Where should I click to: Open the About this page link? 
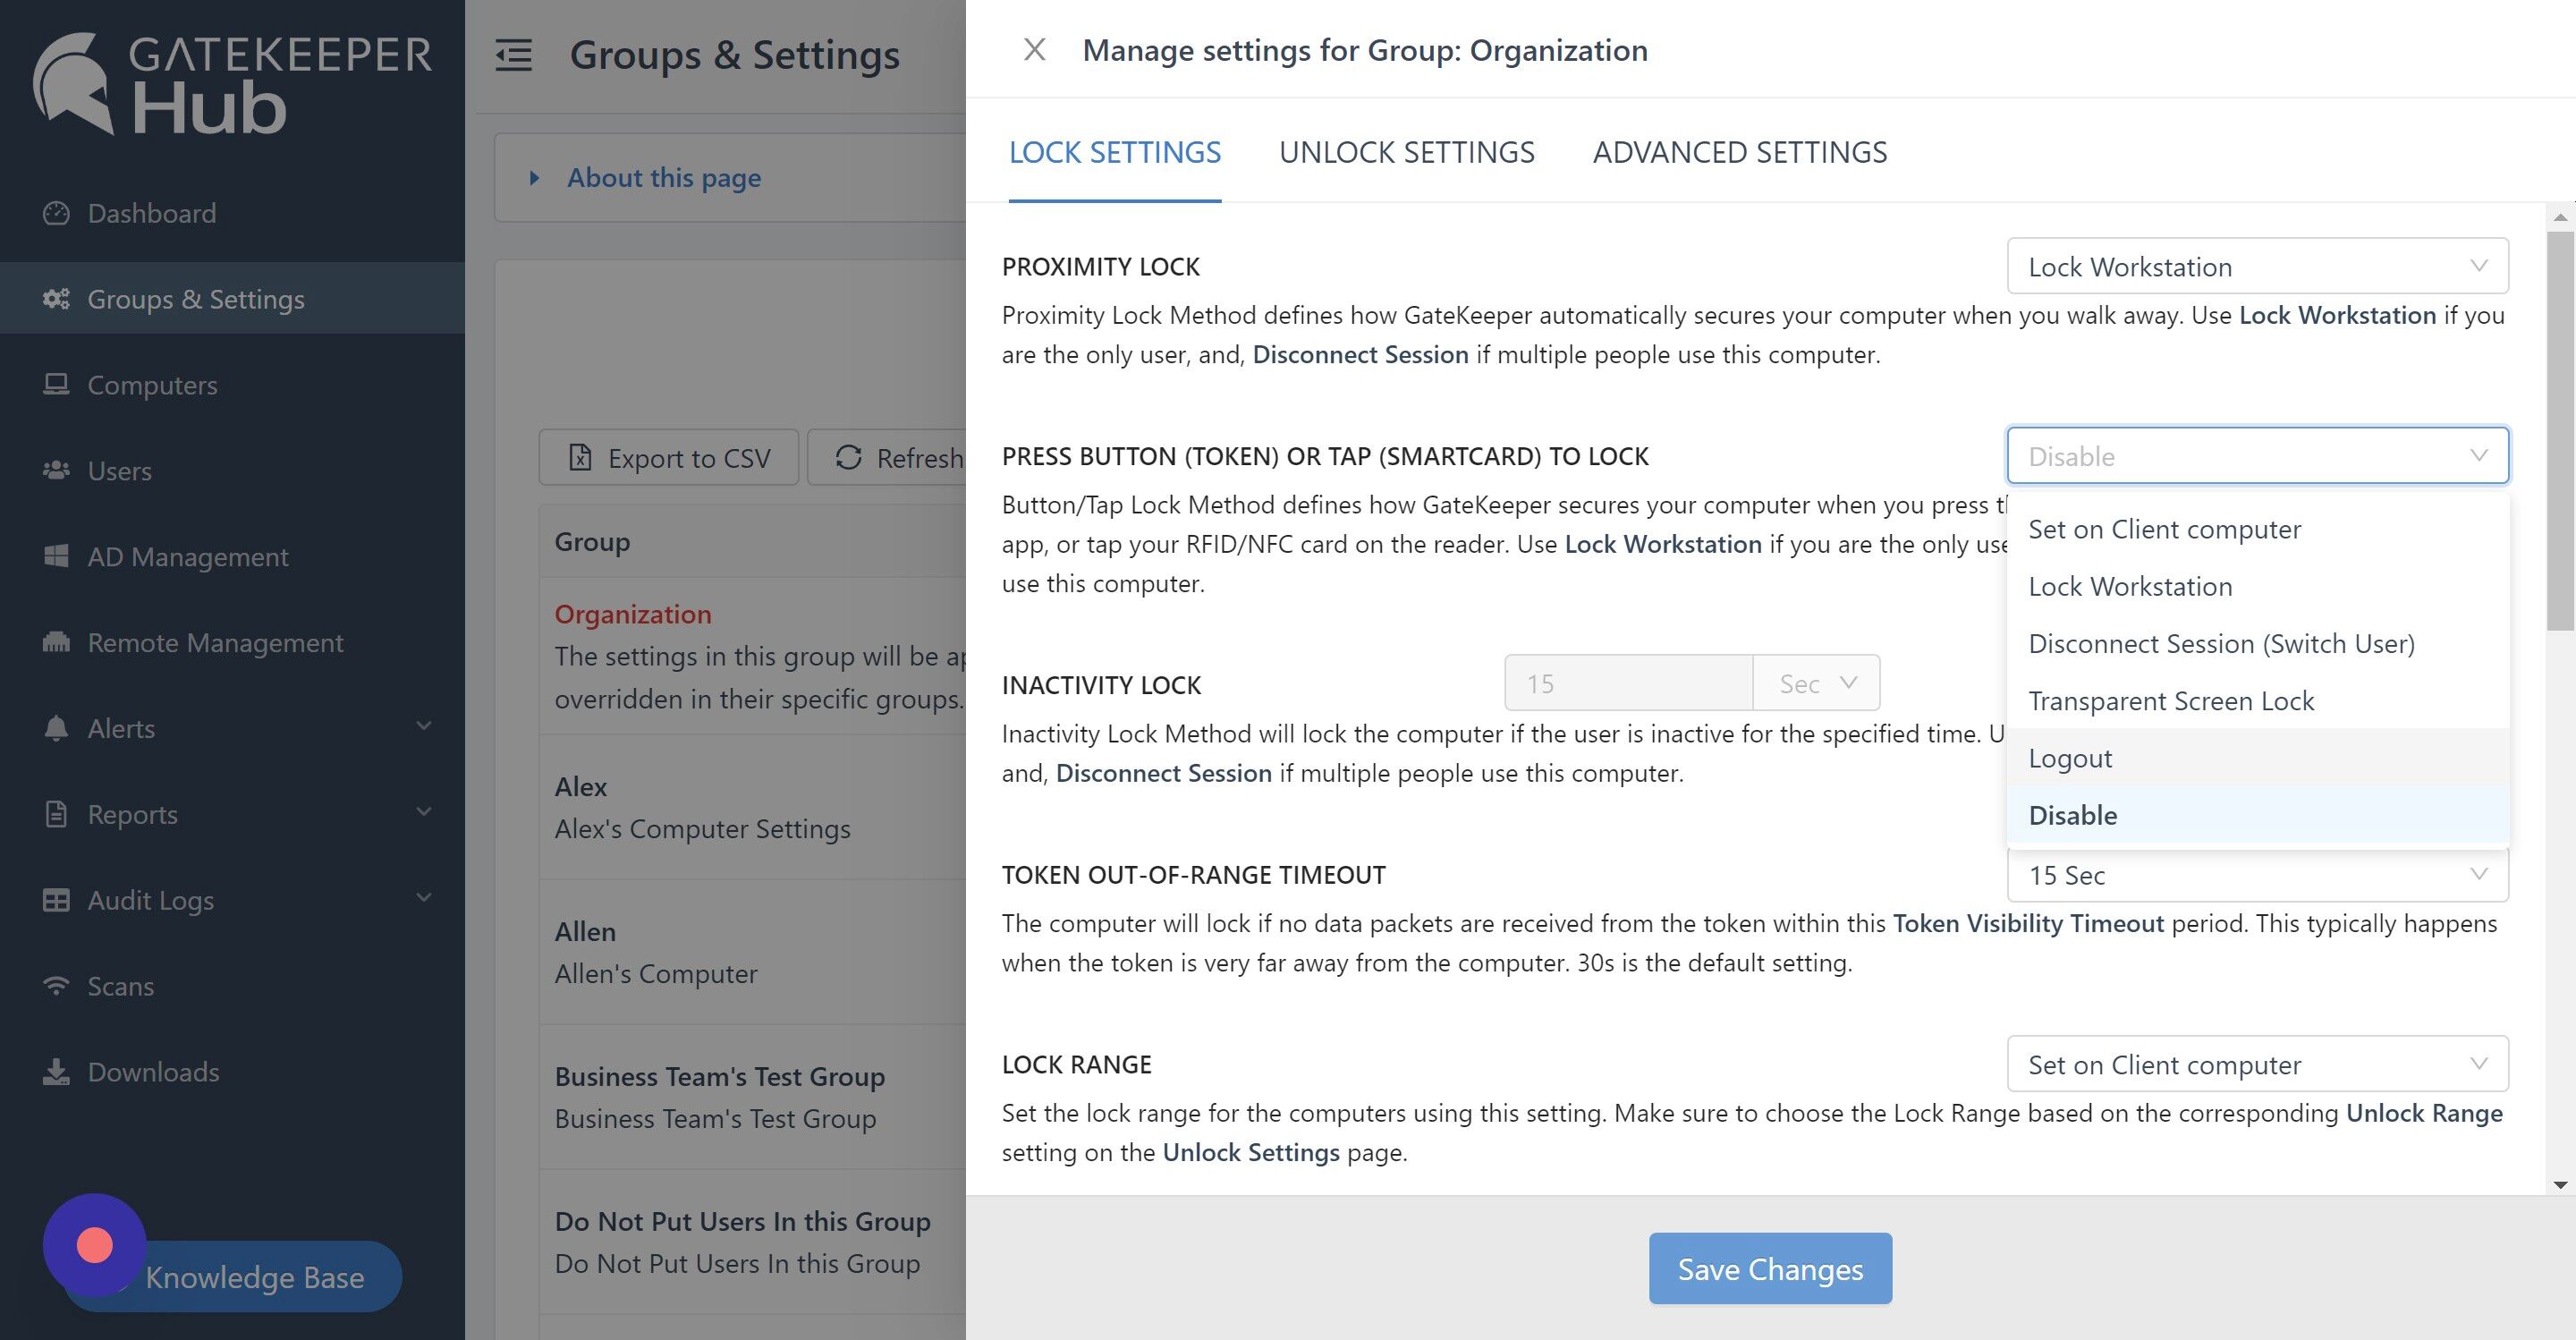pyautogui.click(x=664, y=178)
